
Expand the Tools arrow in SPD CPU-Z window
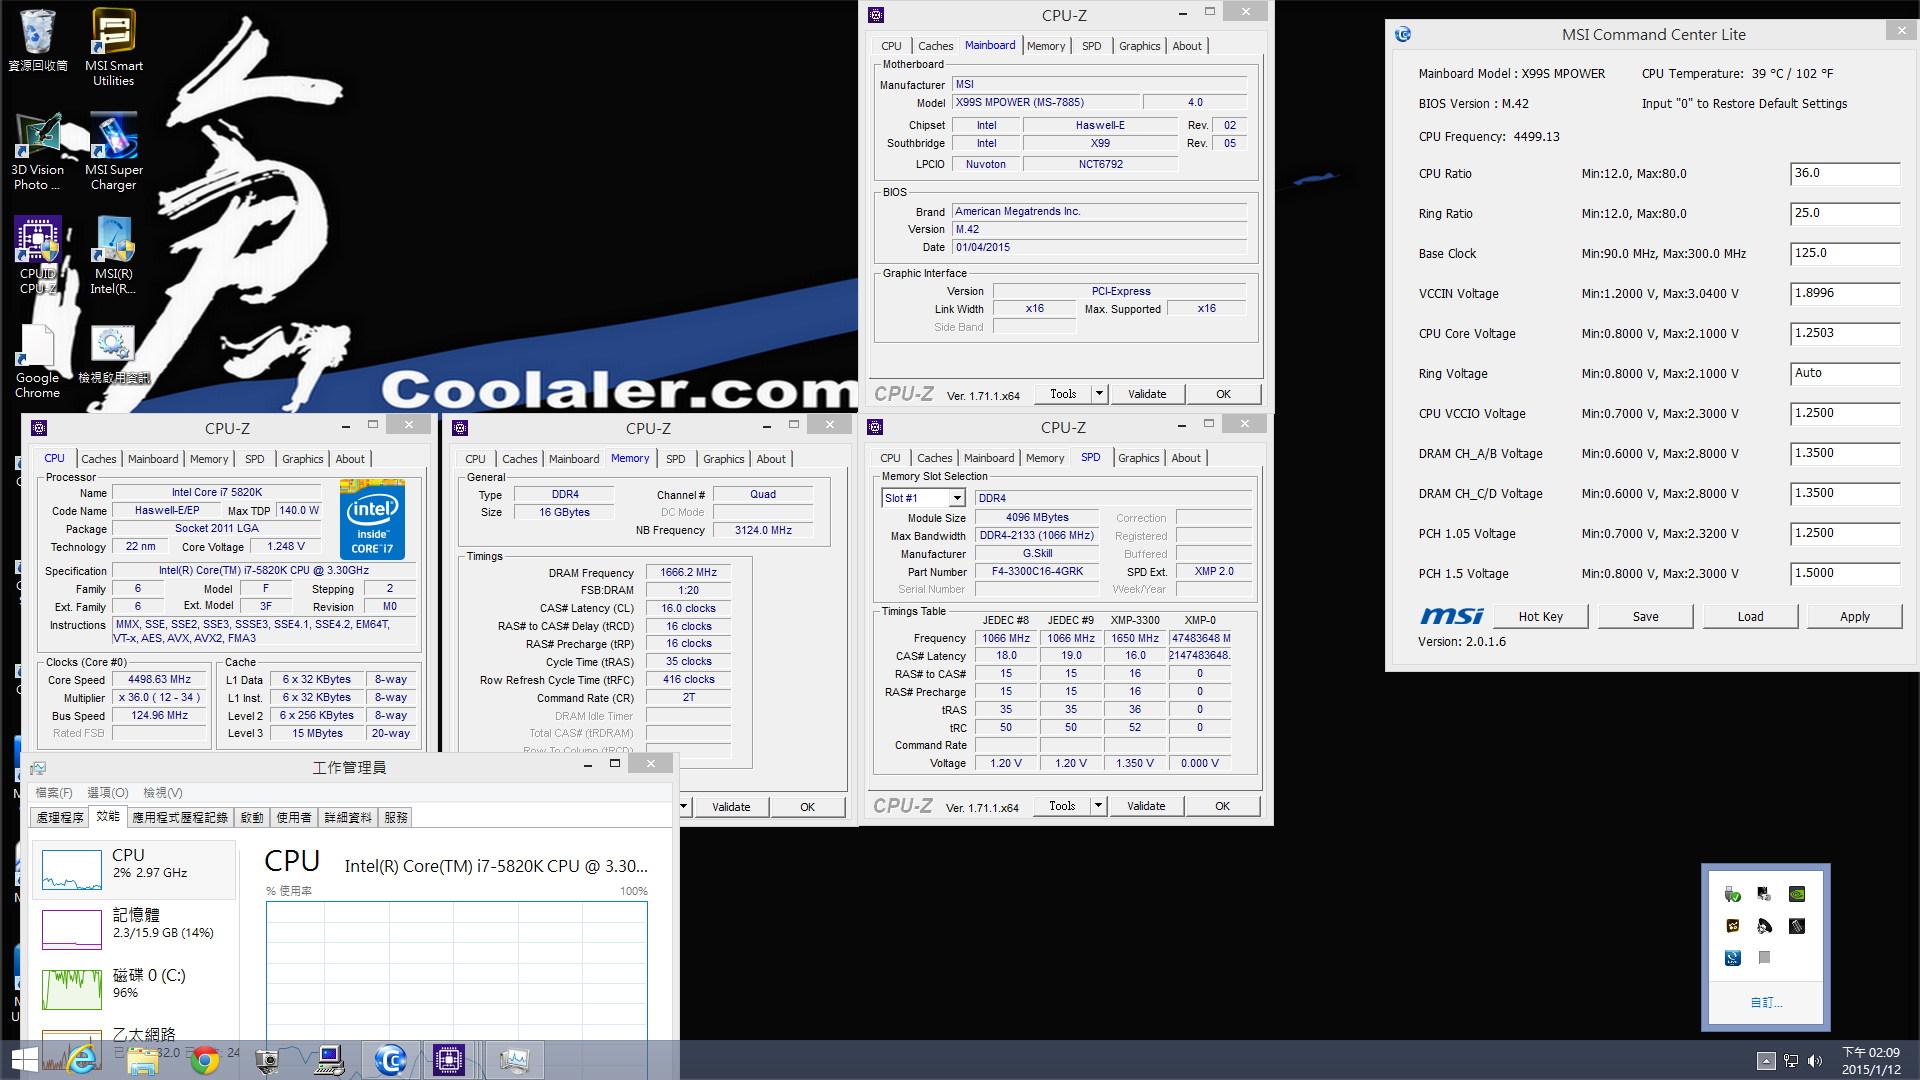tap(1098, 806)
